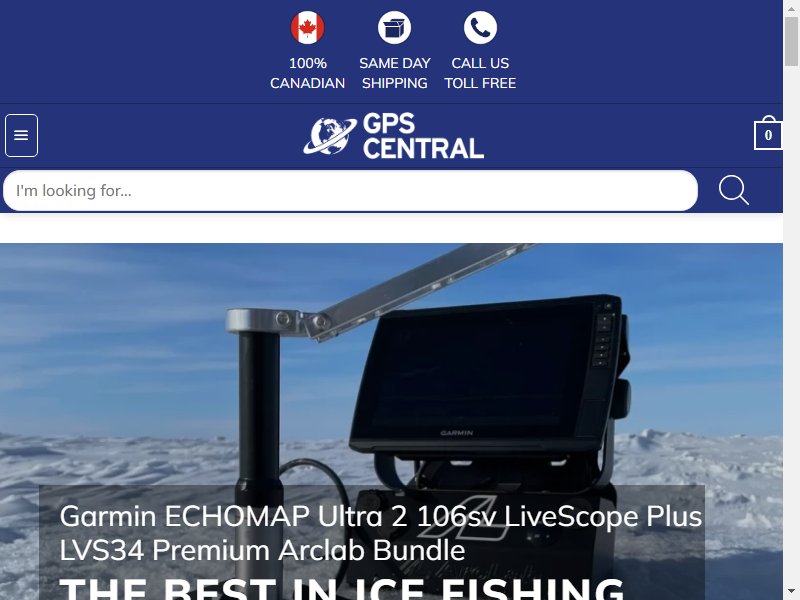Click the same day shipping box icon
Screen dimensions: 800x600
tap(394, 28)
